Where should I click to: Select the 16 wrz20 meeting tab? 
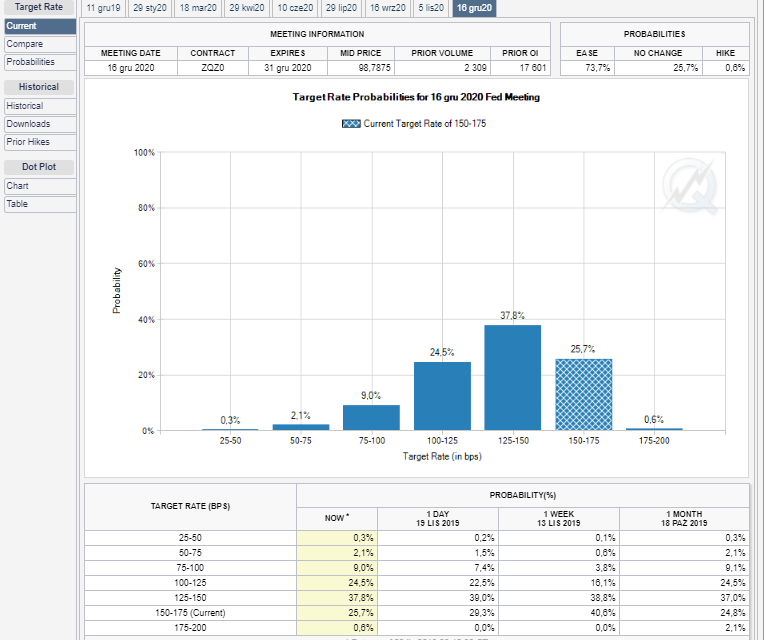(x=387, y=8)
